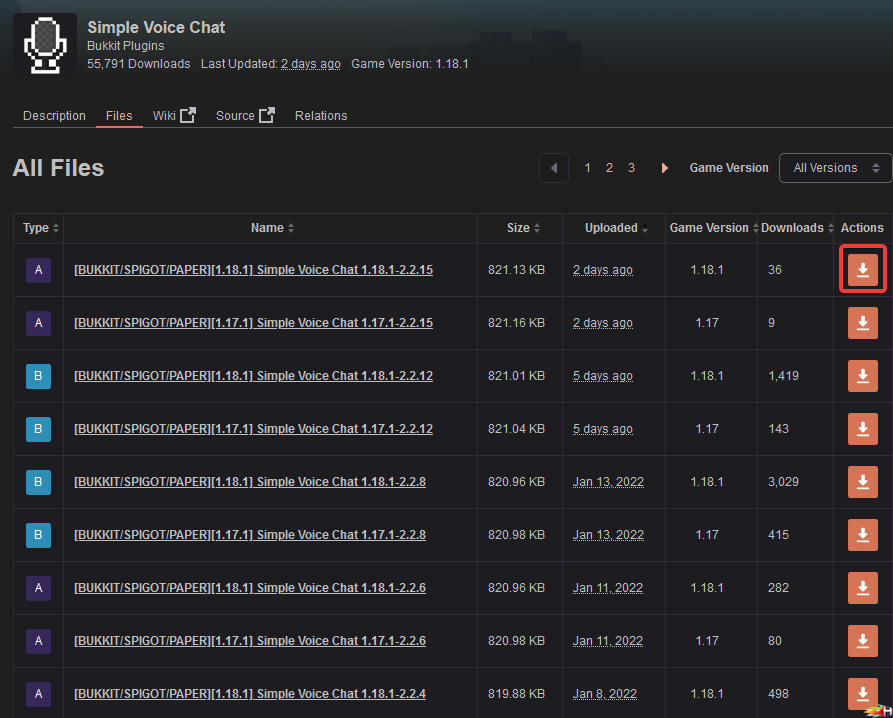Screen dimensions: 893x718
Task: Click Alpha type badge for 1.17.1-2.2.6
Action: click(38, 641)
